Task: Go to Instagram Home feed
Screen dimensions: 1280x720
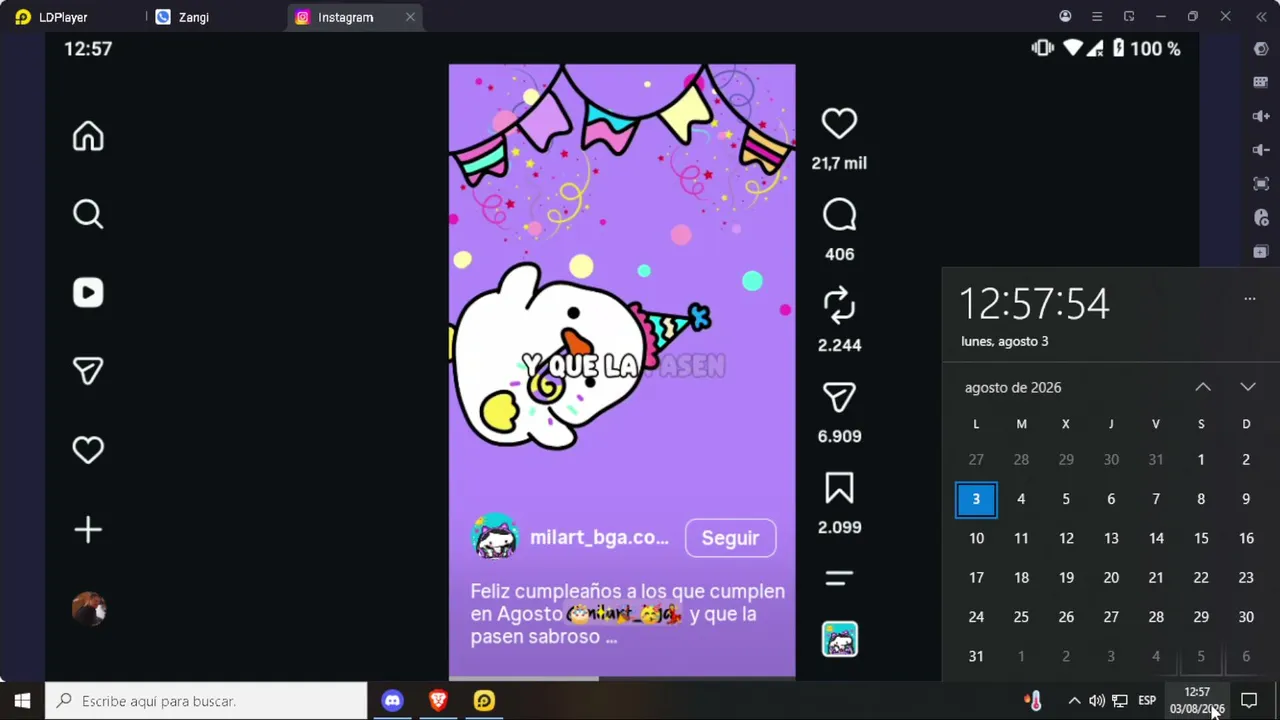Action: pyautogui.click(x=88, y=136)
